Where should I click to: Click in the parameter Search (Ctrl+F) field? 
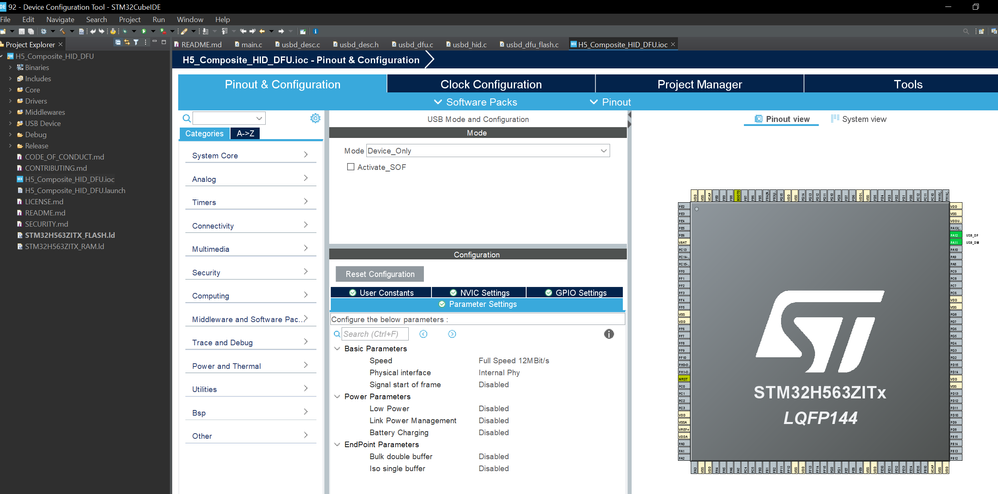point(375,334)
